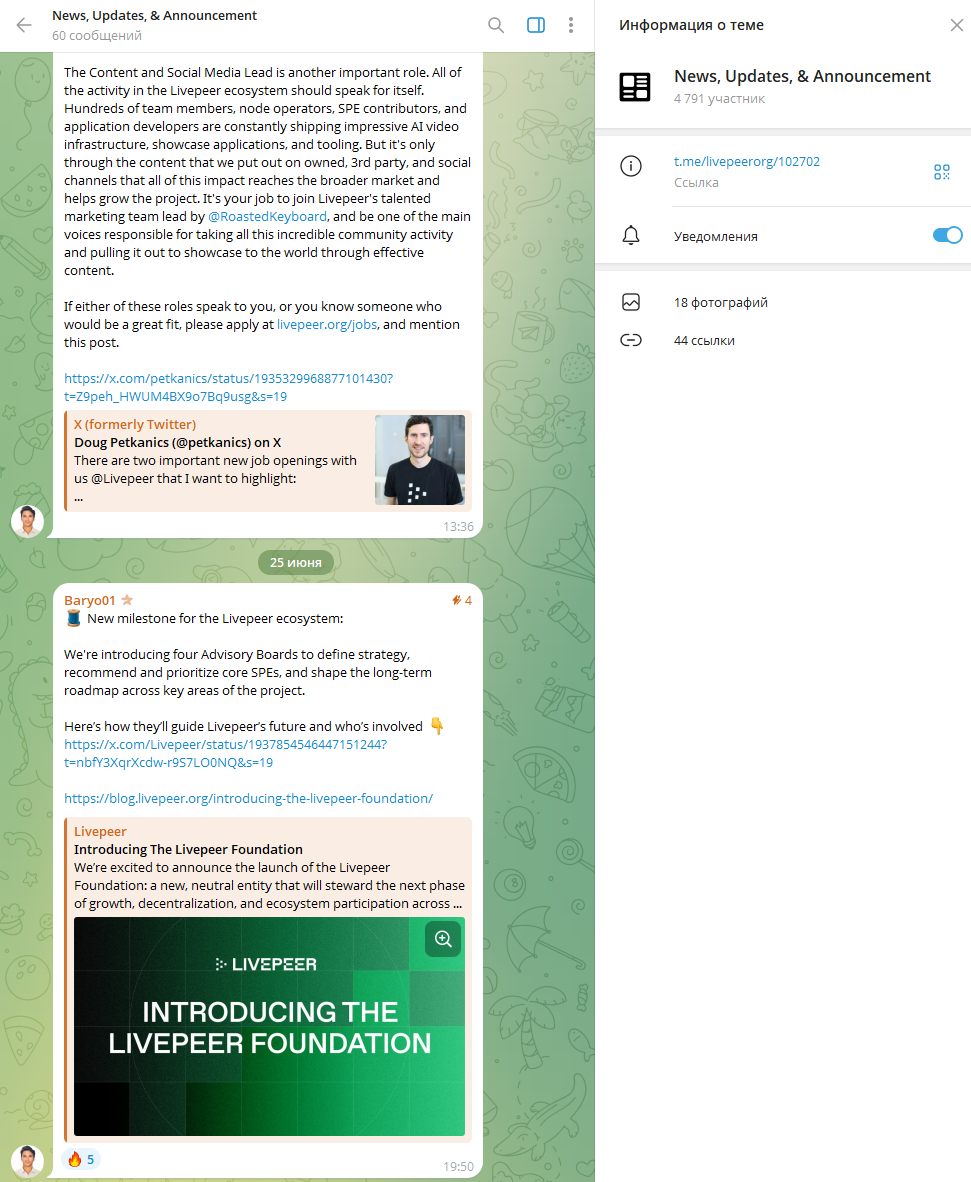Click the @RoastedKeyboard mention
Viewport: 971px width, 1182px height.
tap(267, 216)
